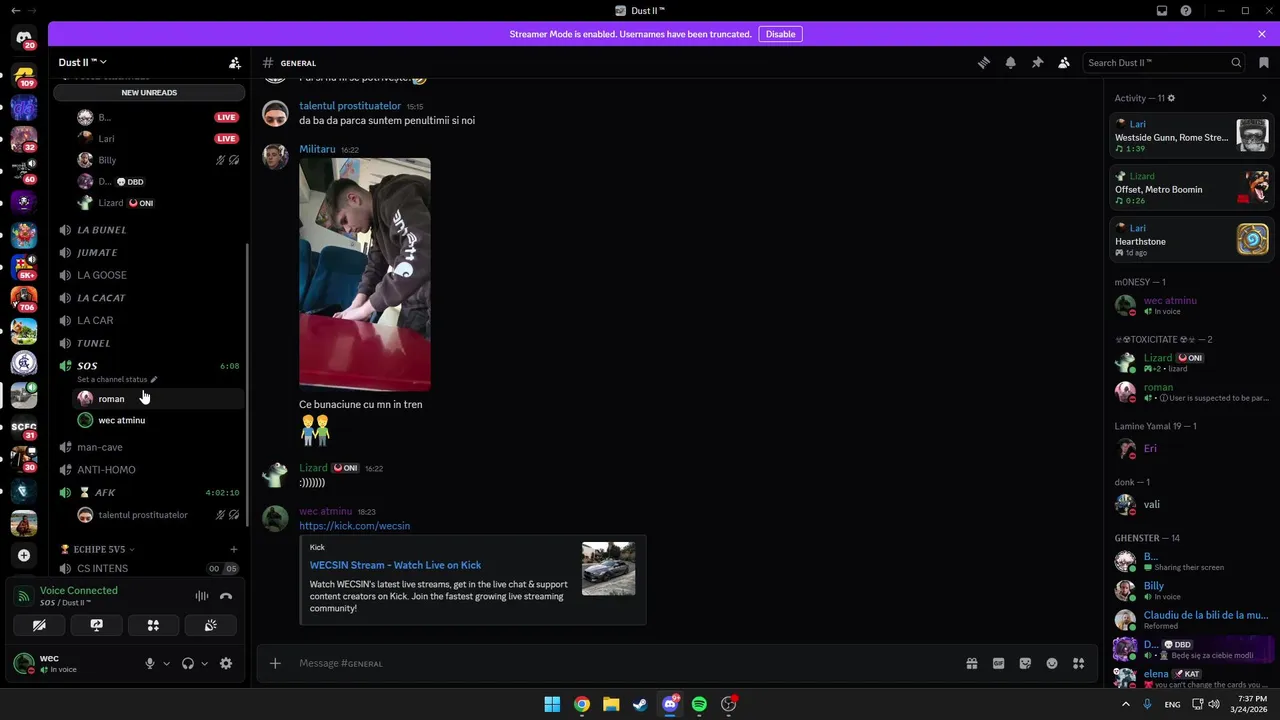Join the ANTI-HOMO voice channel
This screenshot has width=1280, height=720.
149,470
